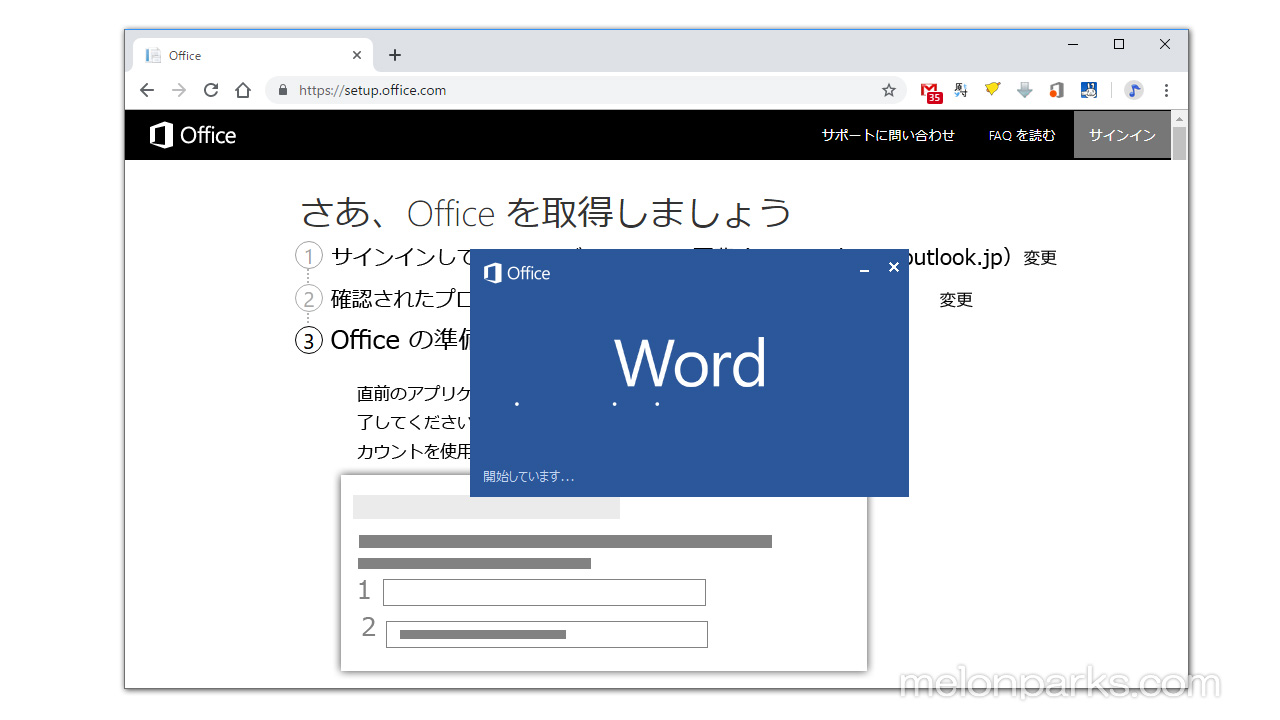
Task: Bookmark this page with the star icon
Action: [x=889, y=90]
